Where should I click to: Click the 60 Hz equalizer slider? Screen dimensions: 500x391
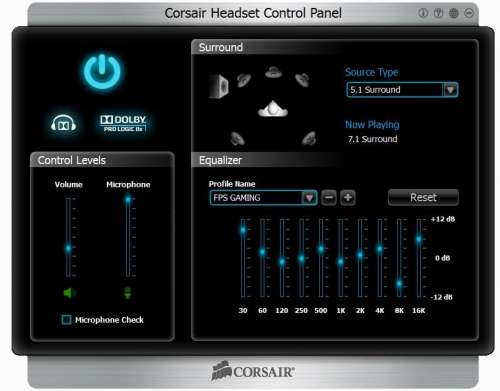point(262,252)
